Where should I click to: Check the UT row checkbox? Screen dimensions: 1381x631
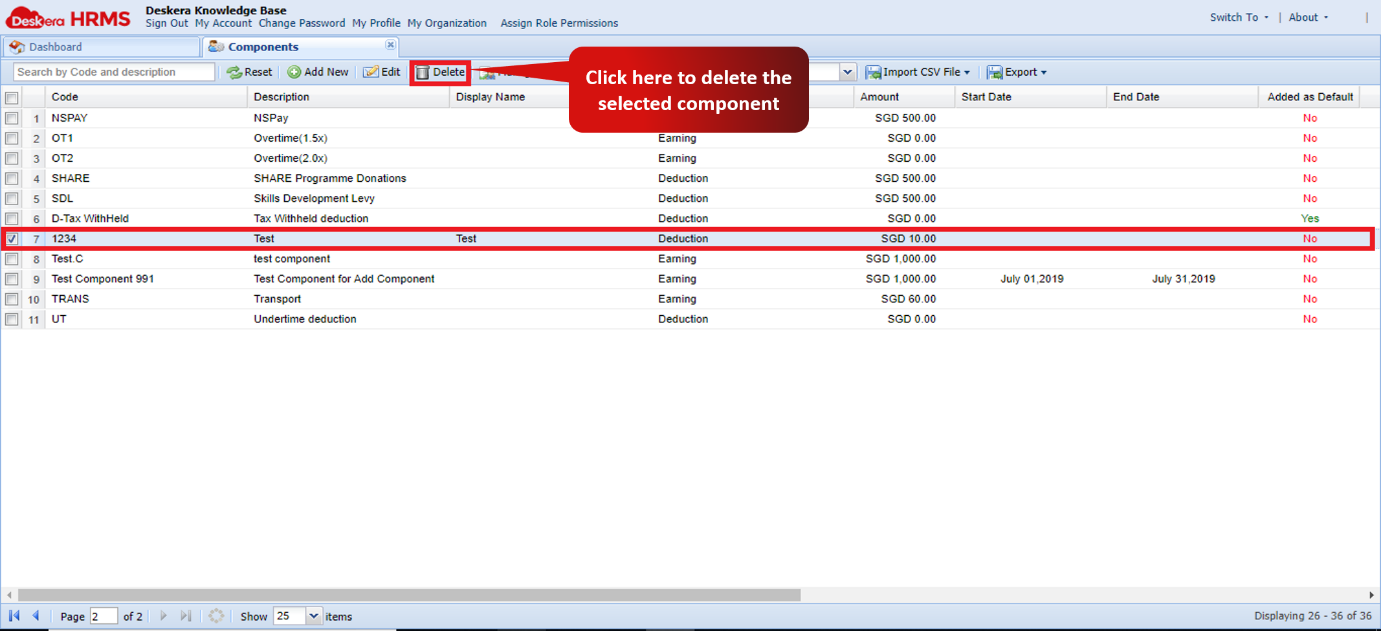[x=11, y=319]
